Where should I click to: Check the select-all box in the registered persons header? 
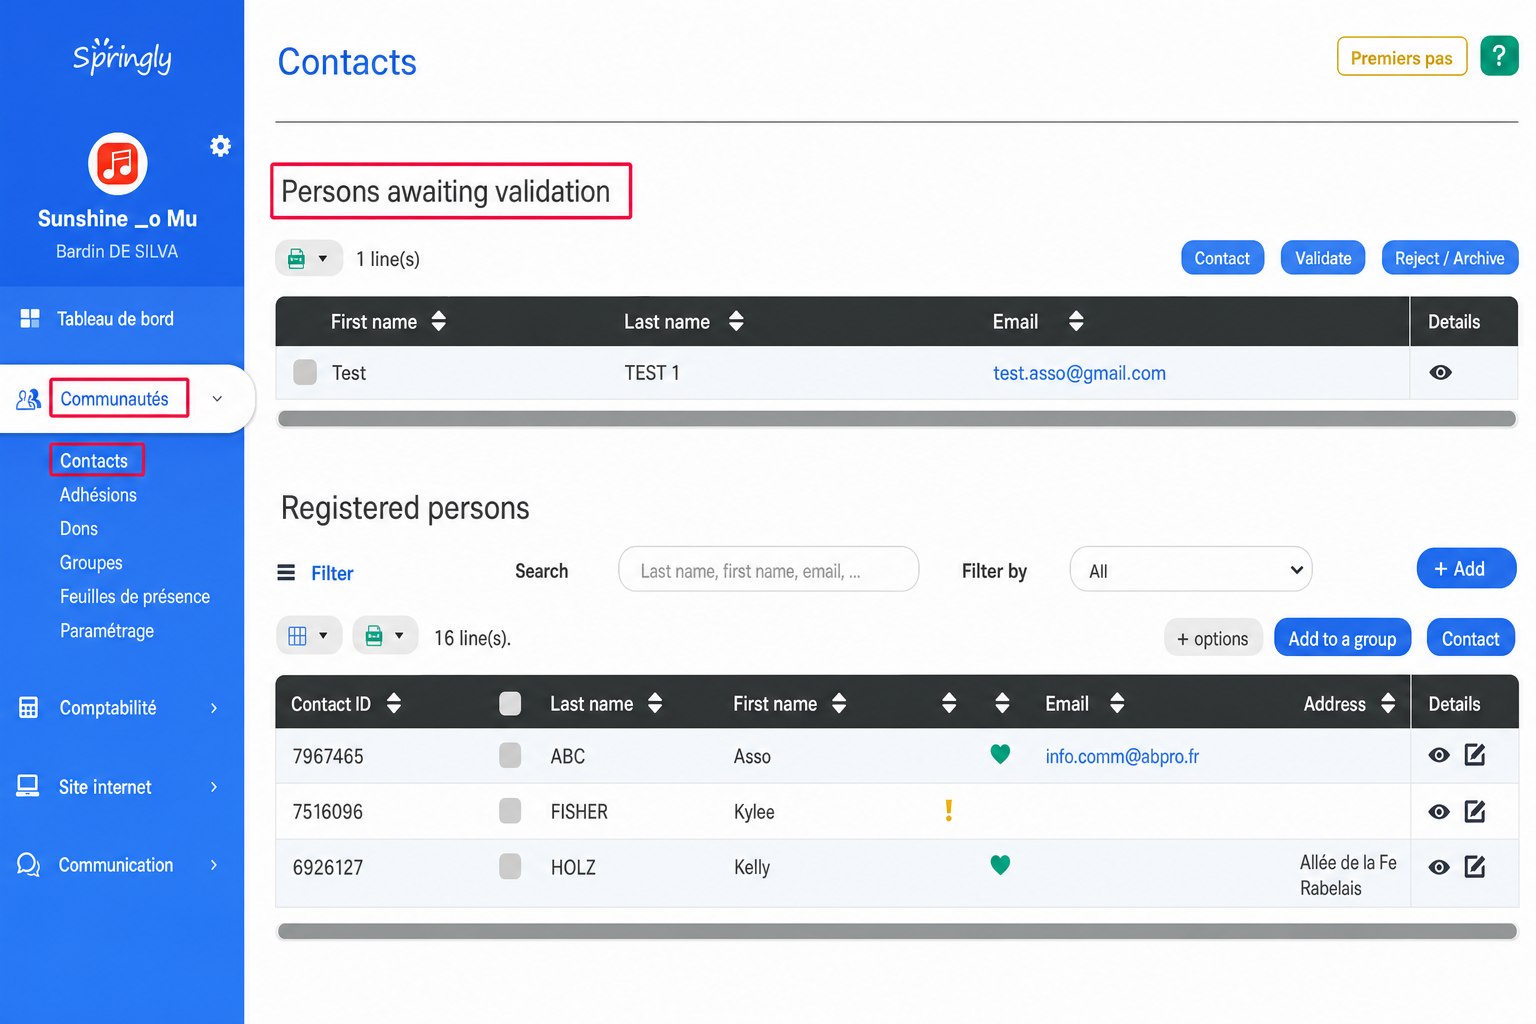tap(510, 704)
